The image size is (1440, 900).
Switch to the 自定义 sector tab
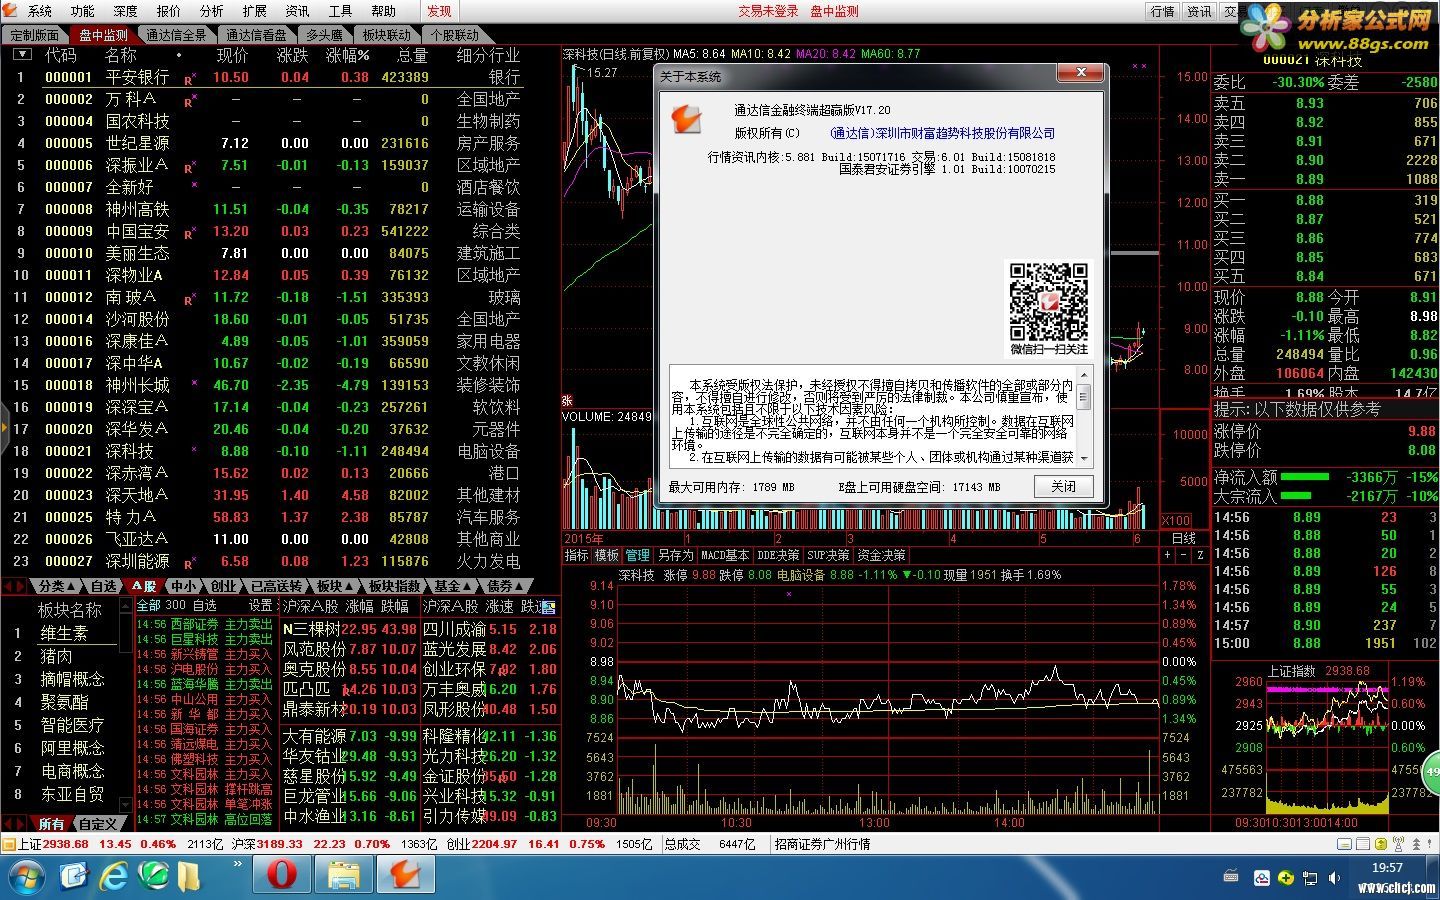coord(97,824)
